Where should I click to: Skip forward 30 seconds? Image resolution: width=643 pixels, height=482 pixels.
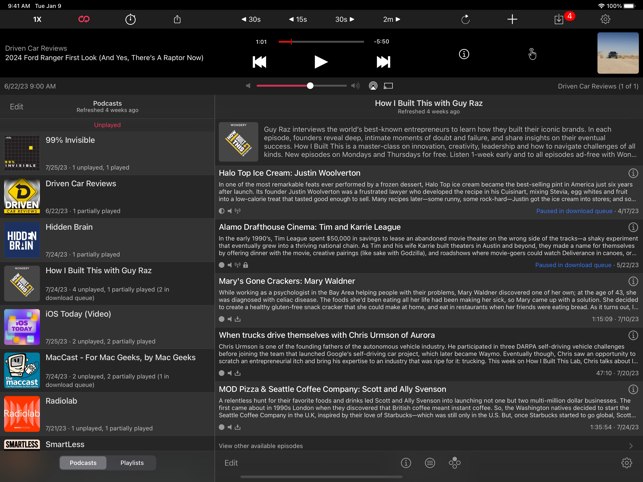click(x=344, y=19)
